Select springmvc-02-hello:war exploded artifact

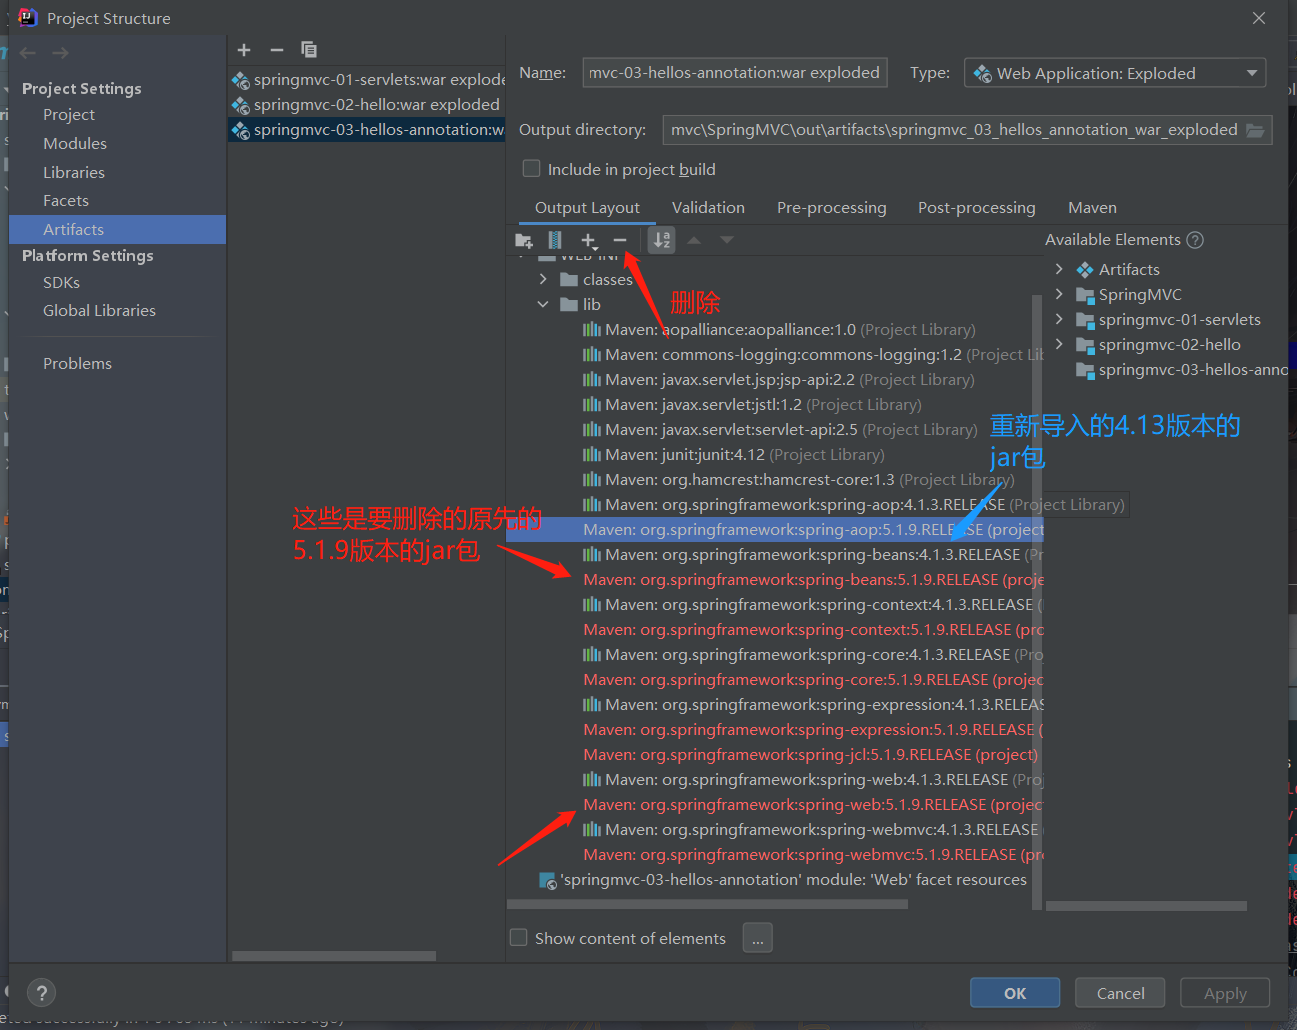(367, 105)
